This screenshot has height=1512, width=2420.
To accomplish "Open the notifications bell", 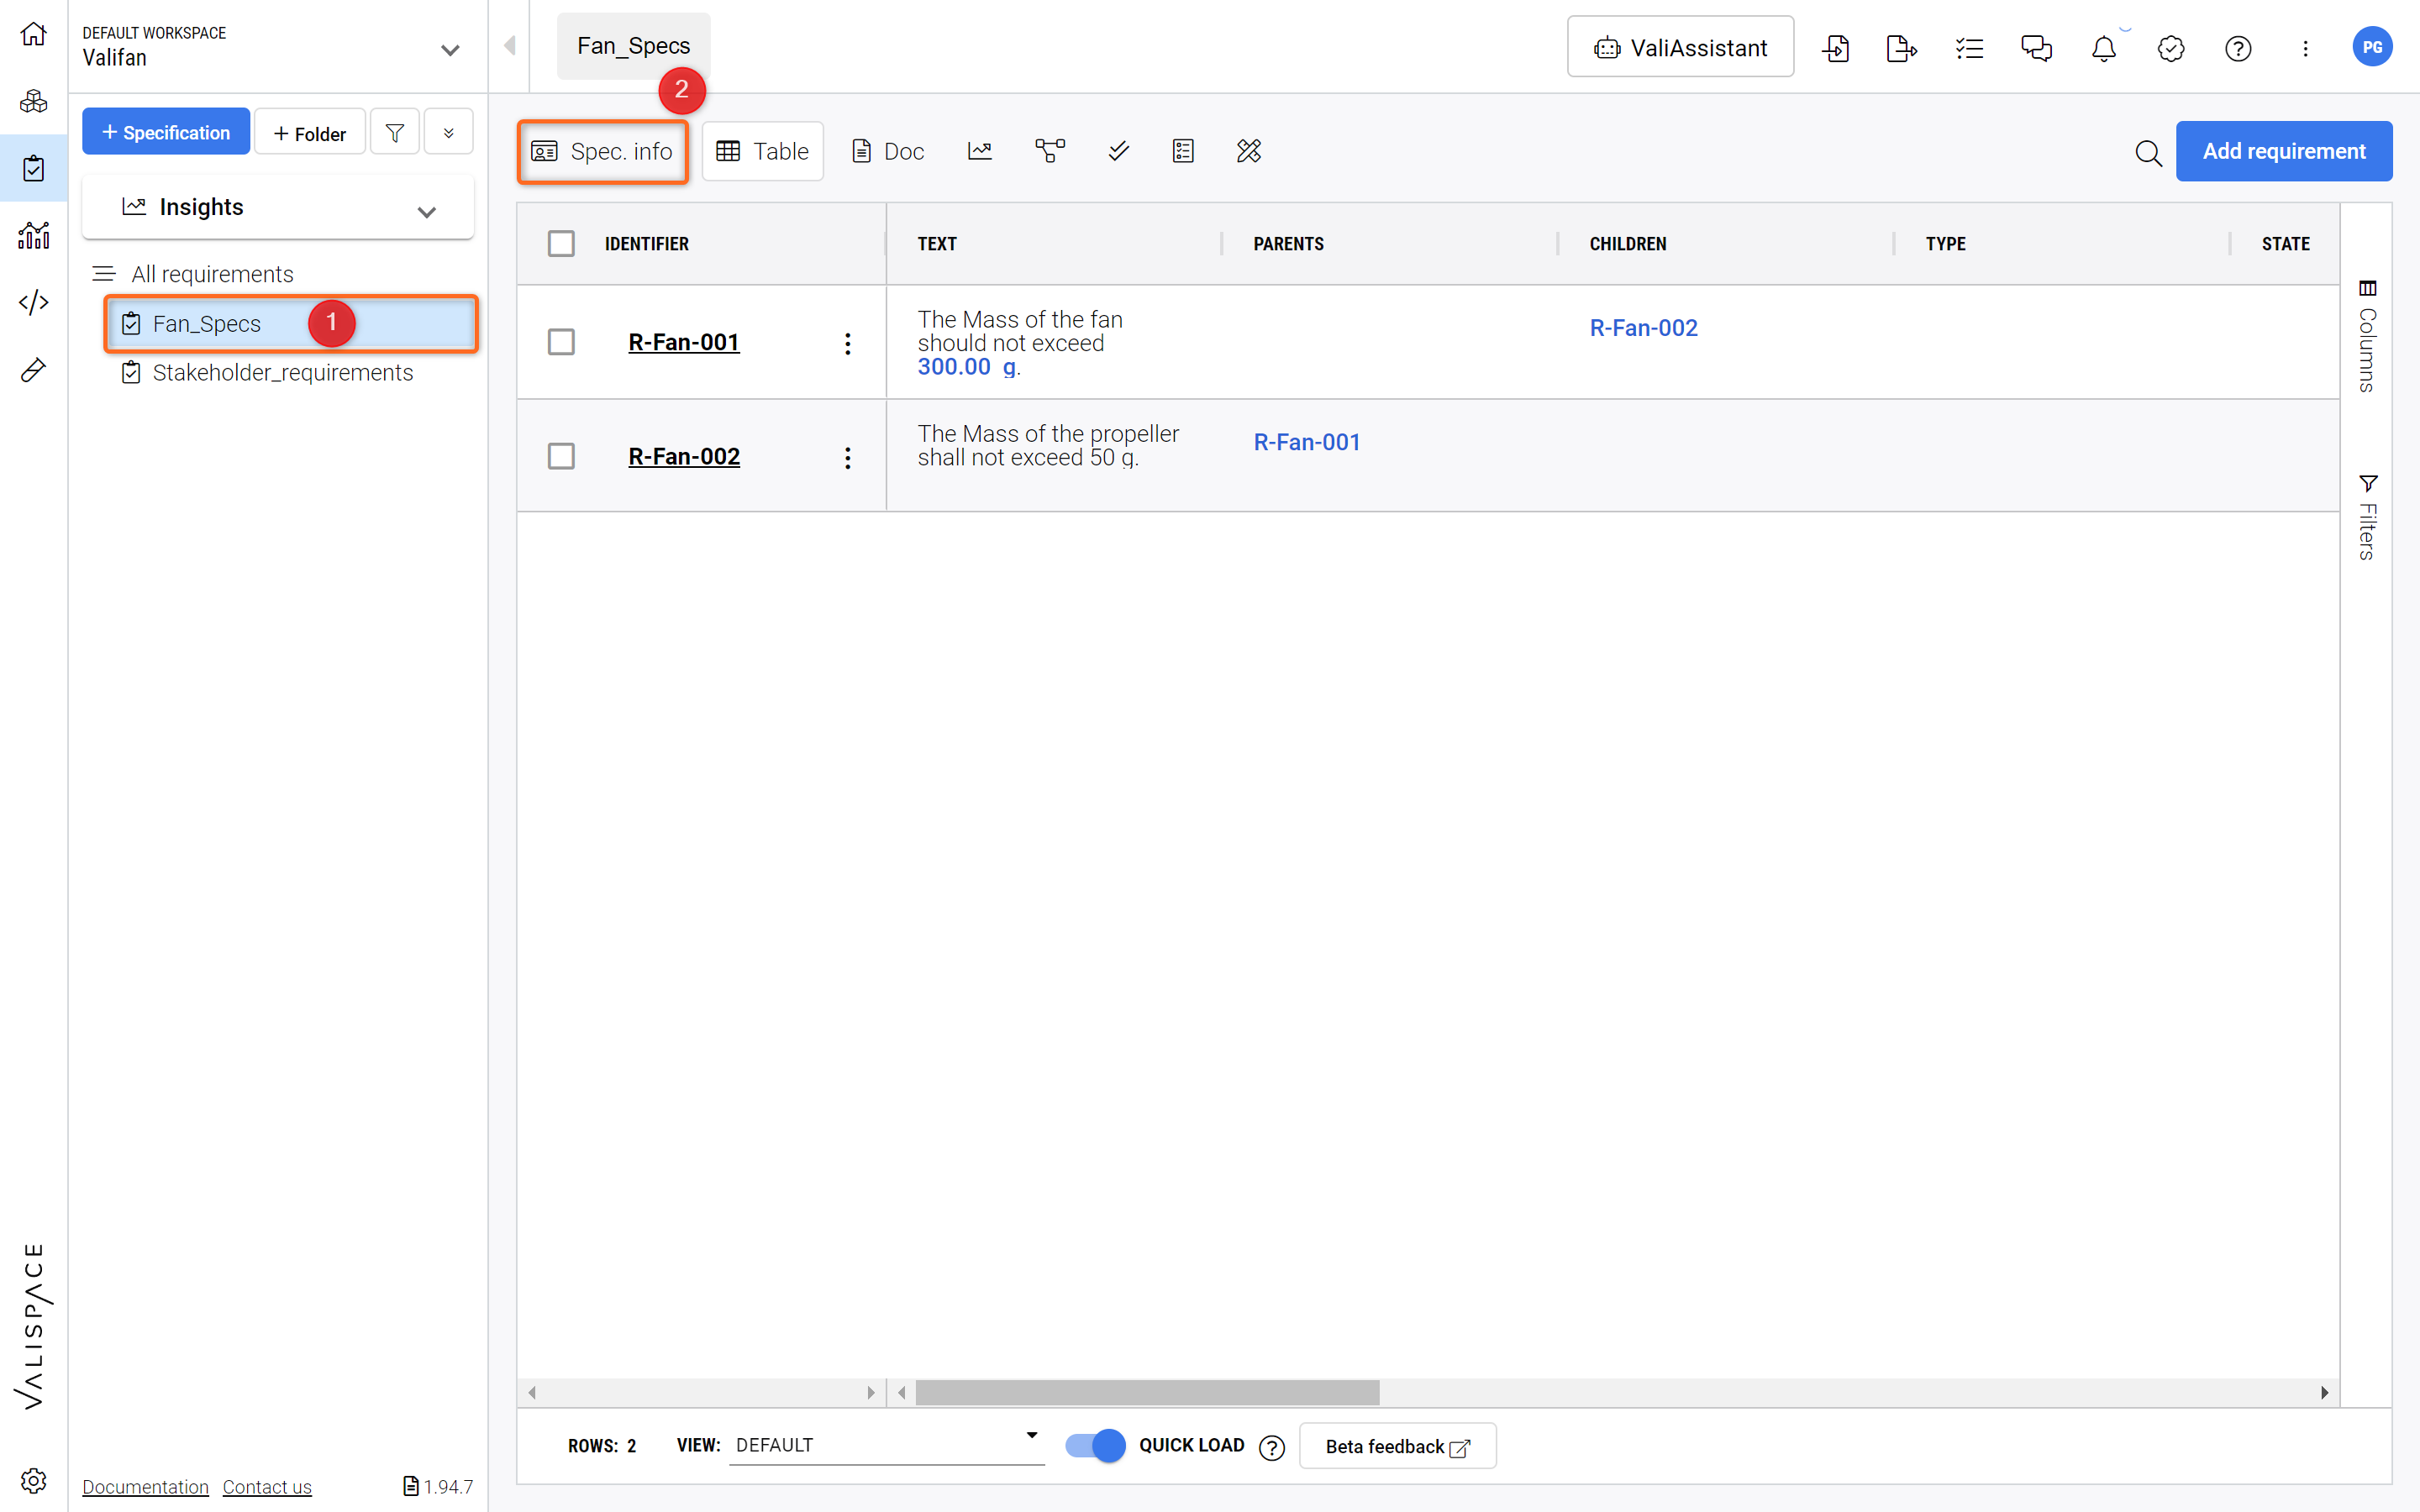I will [2104, 48].
